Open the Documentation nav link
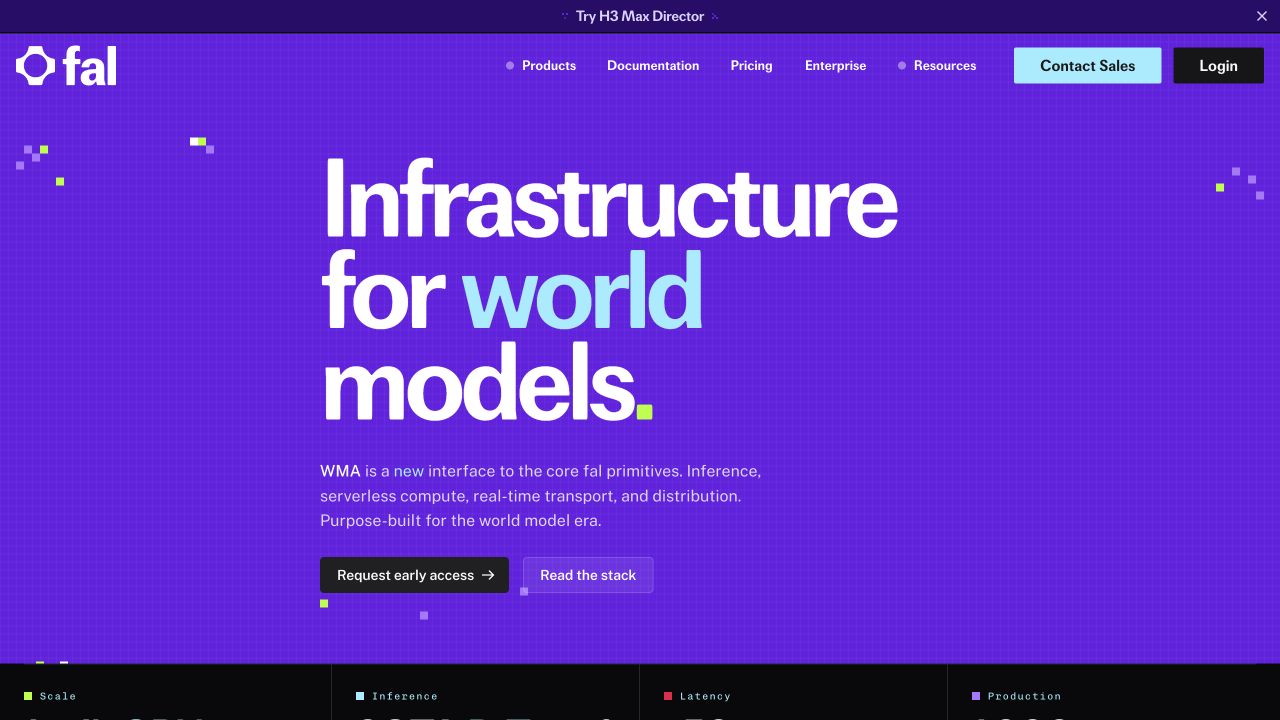 click(x=653, y=66)
